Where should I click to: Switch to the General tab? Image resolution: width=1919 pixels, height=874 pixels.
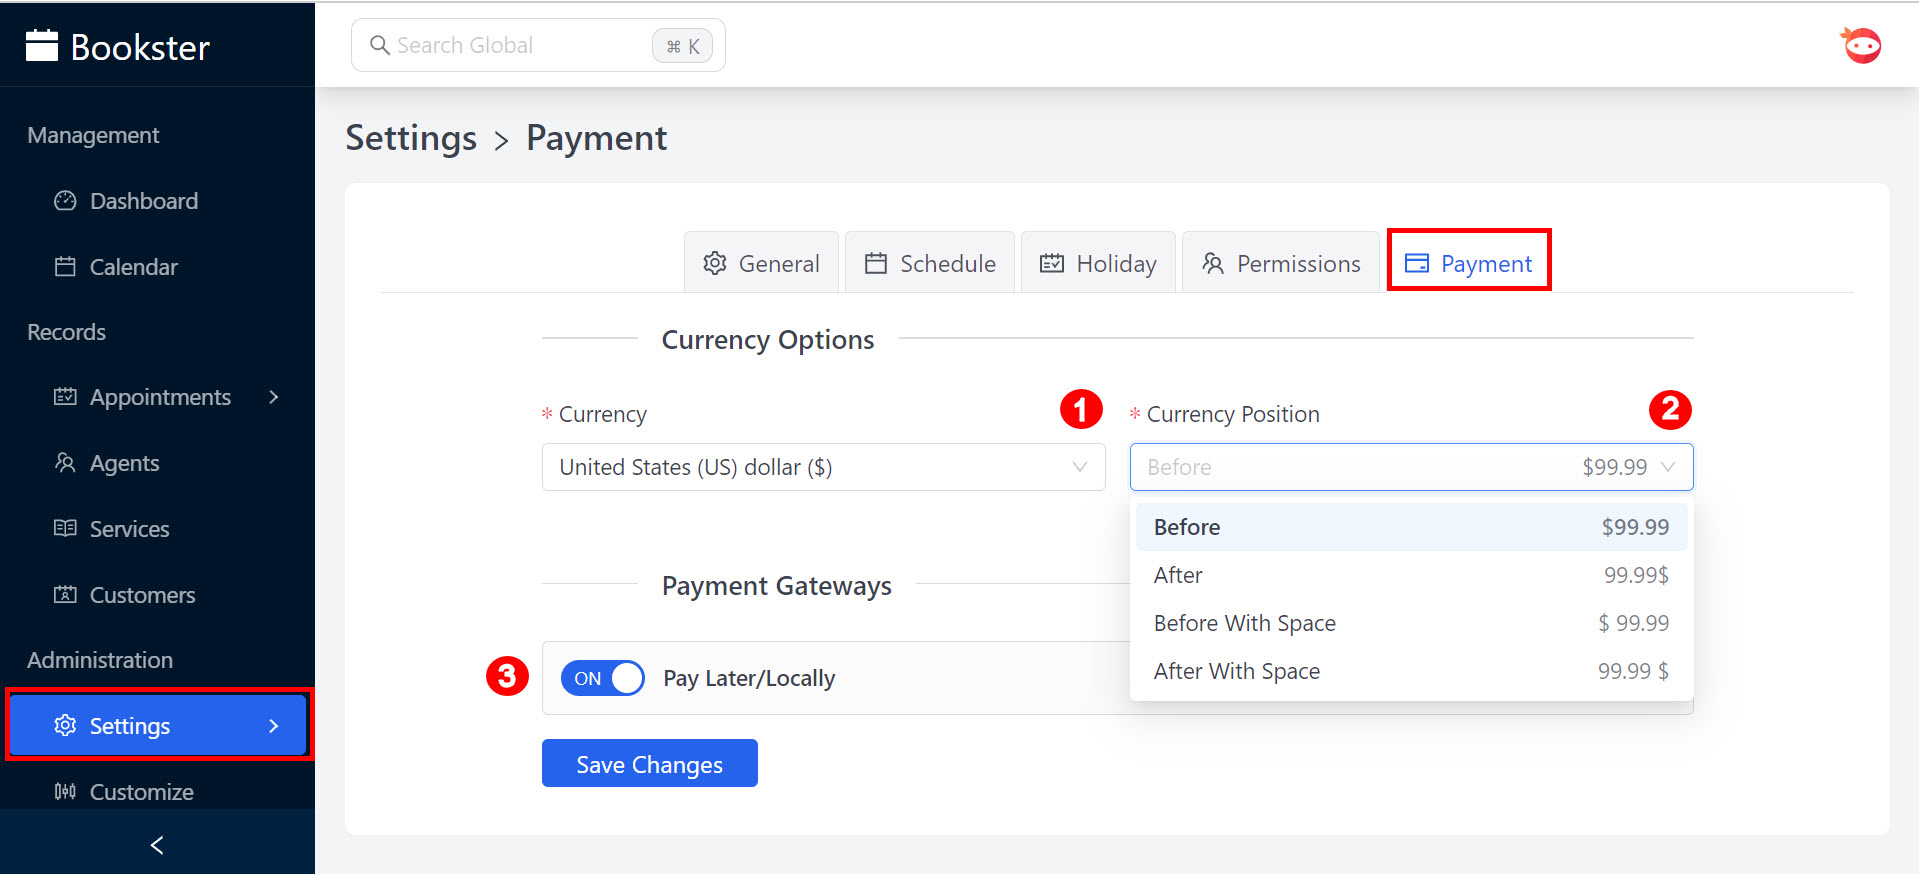click(x=761, y=263)
